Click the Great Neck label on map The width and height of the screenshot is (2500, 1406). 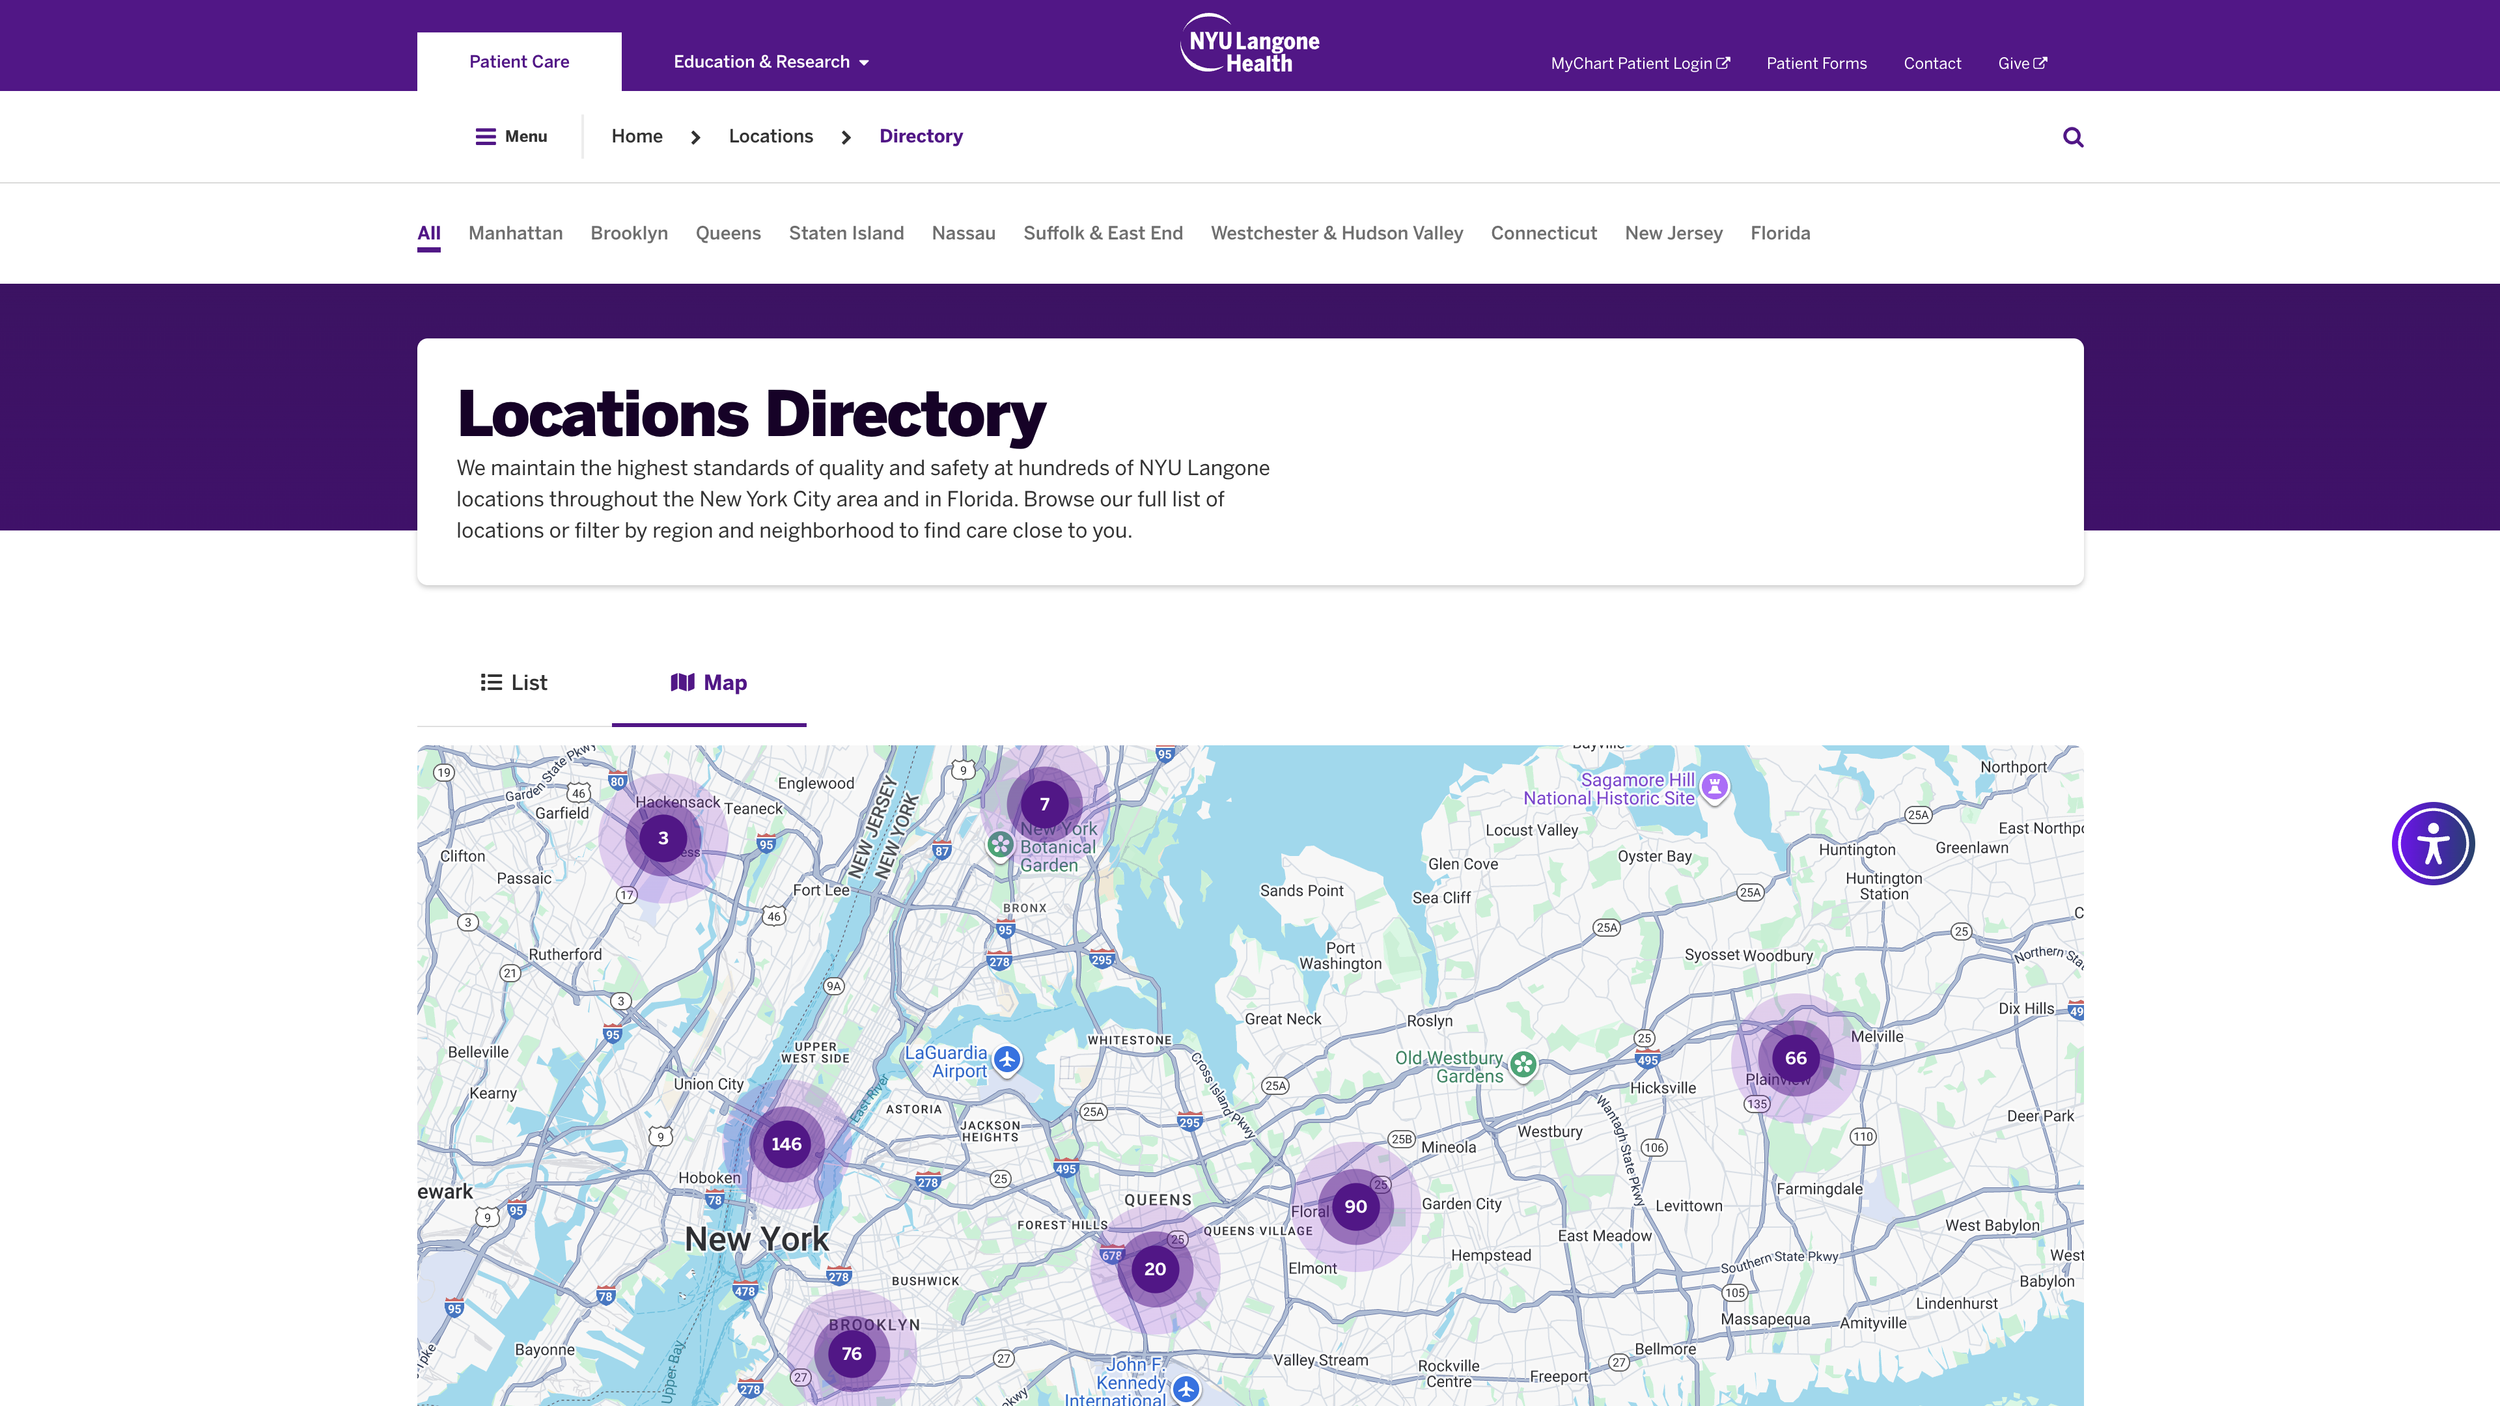[1283, 1019]
